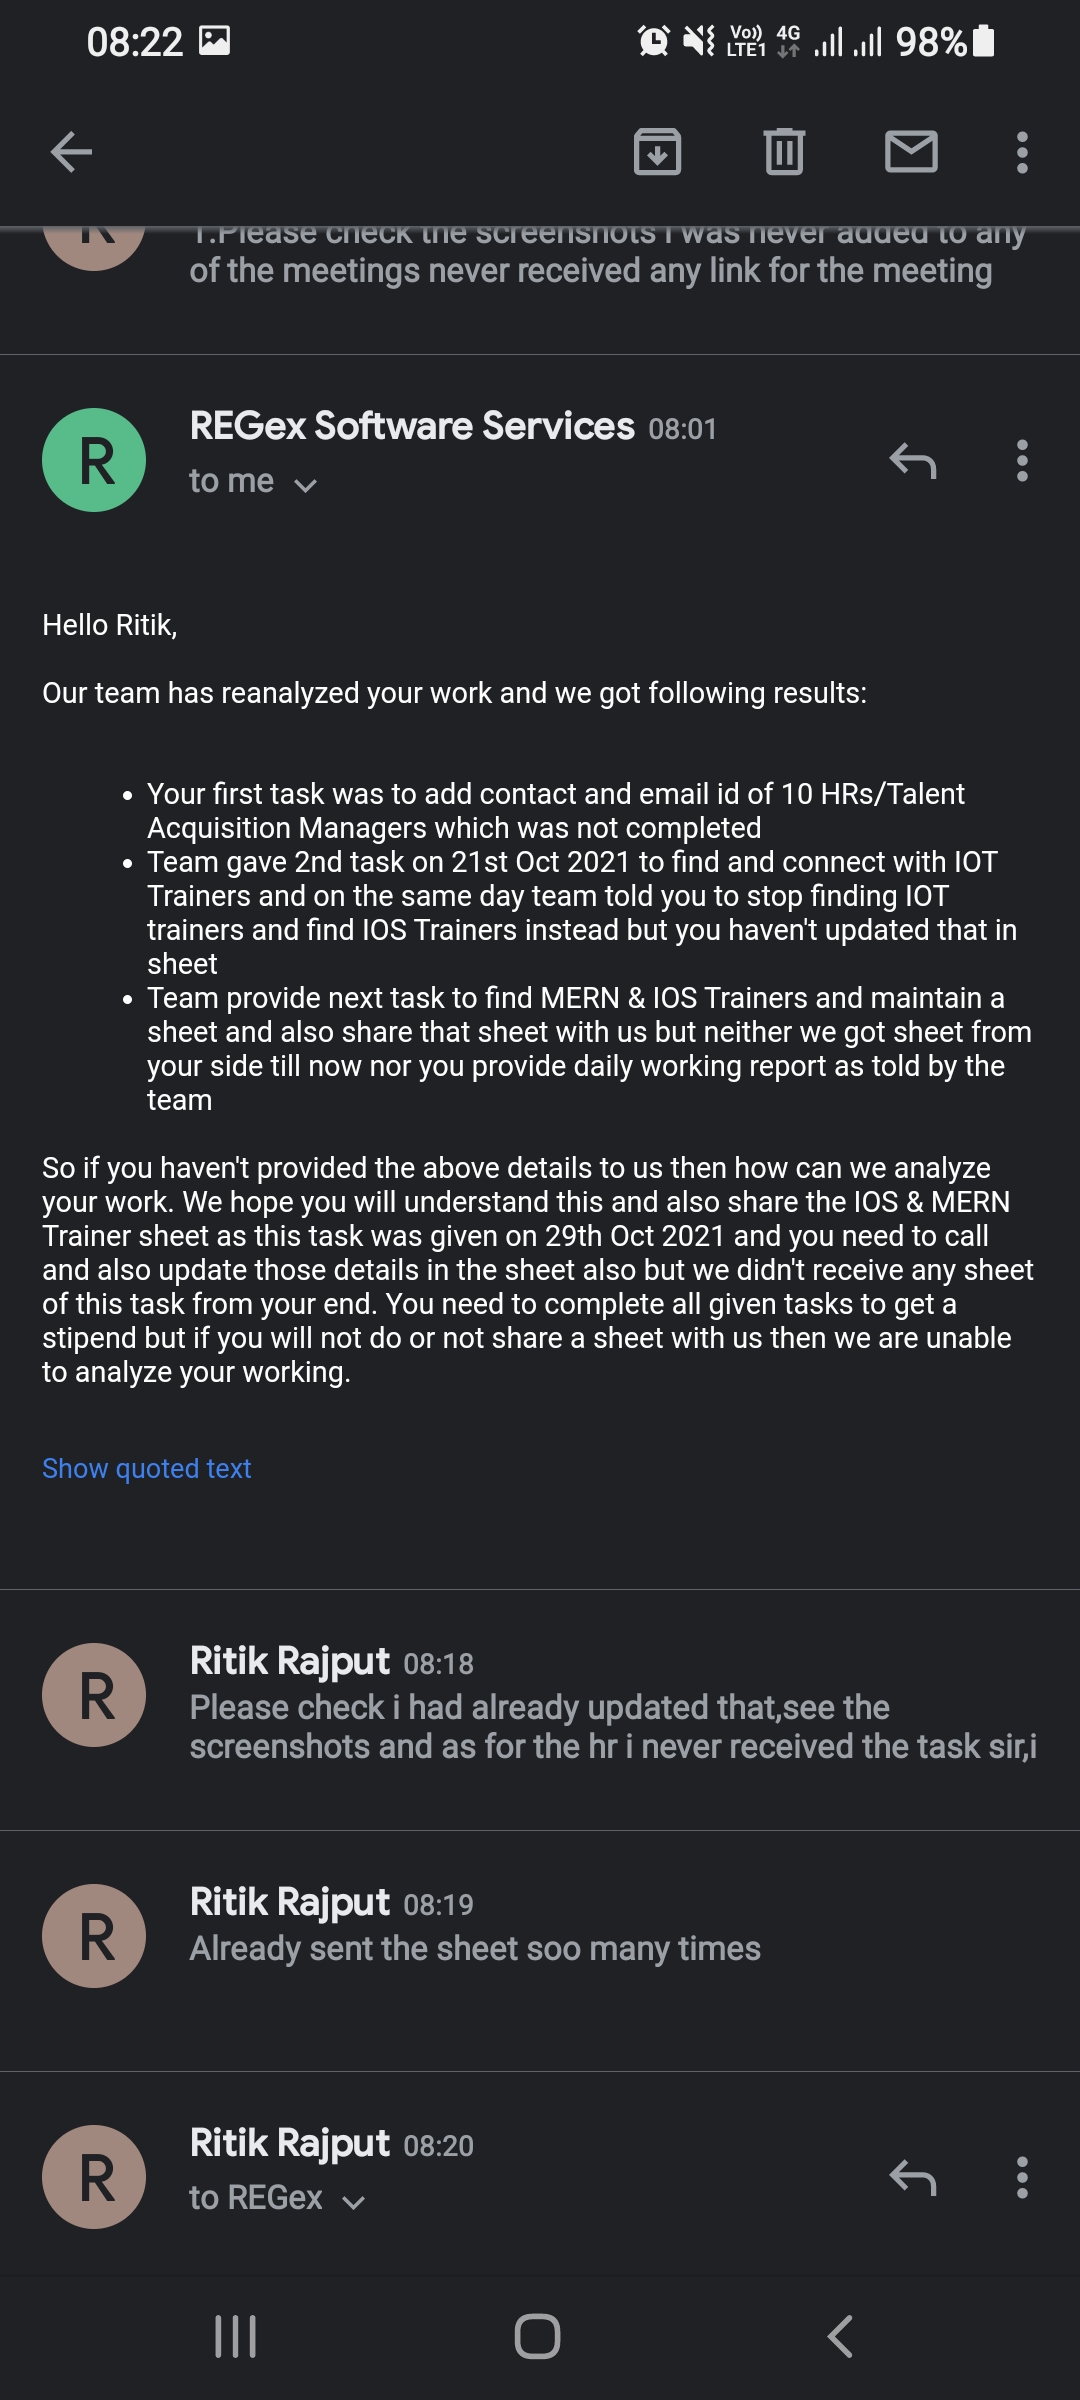
Task: Open top toolbar more options menu
Action: tap(1021, 152)
